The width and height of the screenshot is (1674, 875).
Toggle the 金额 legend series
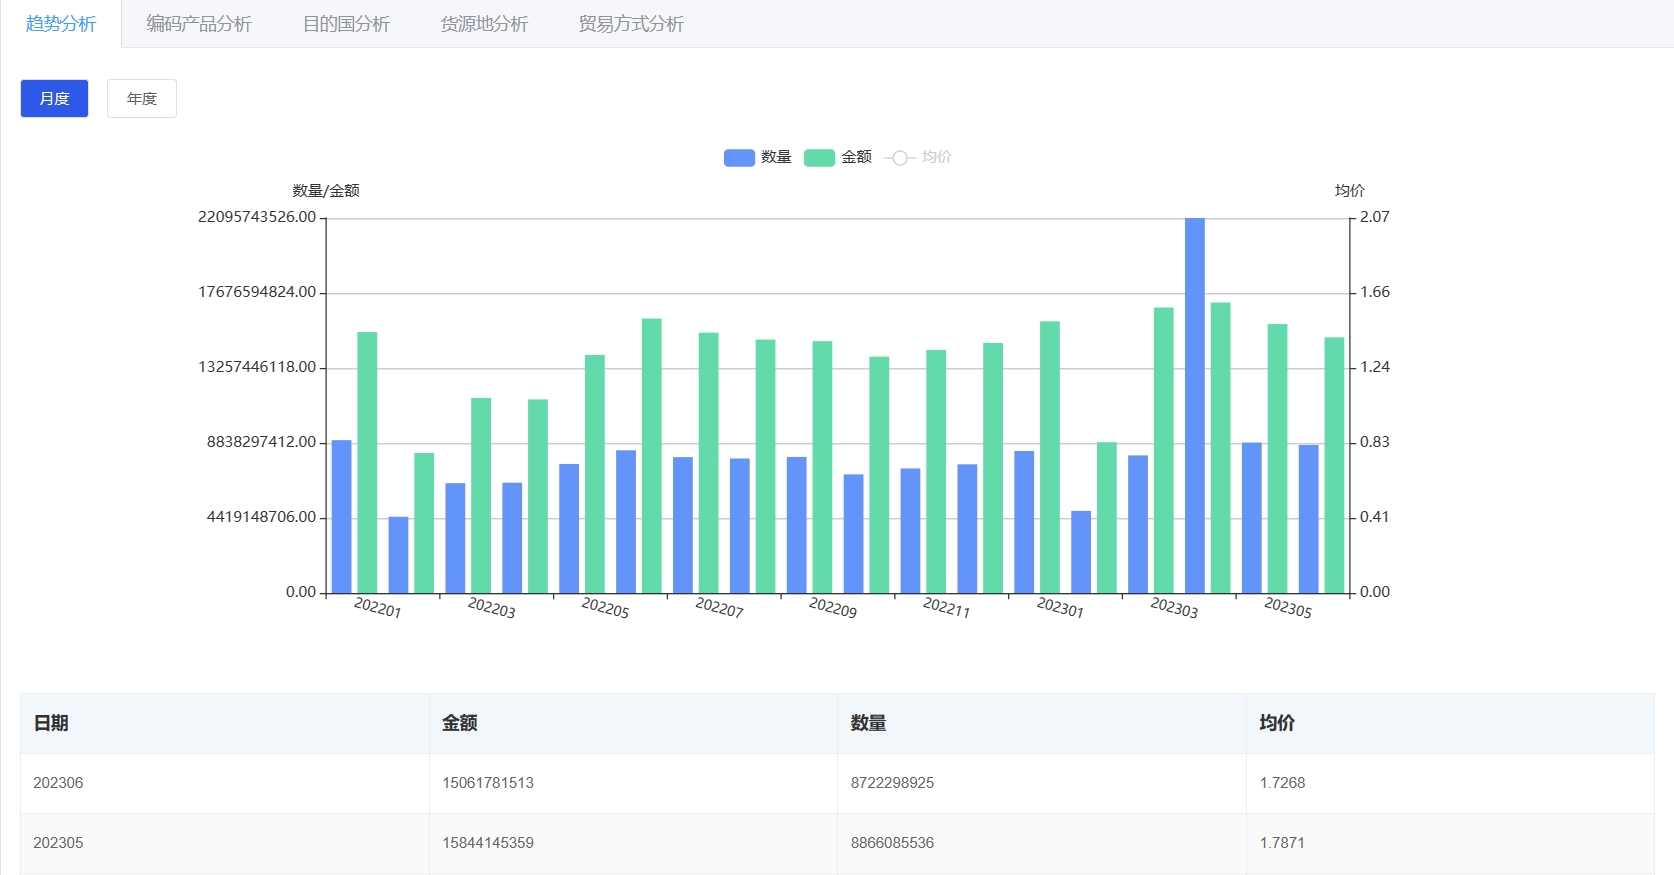pos(838,157)
